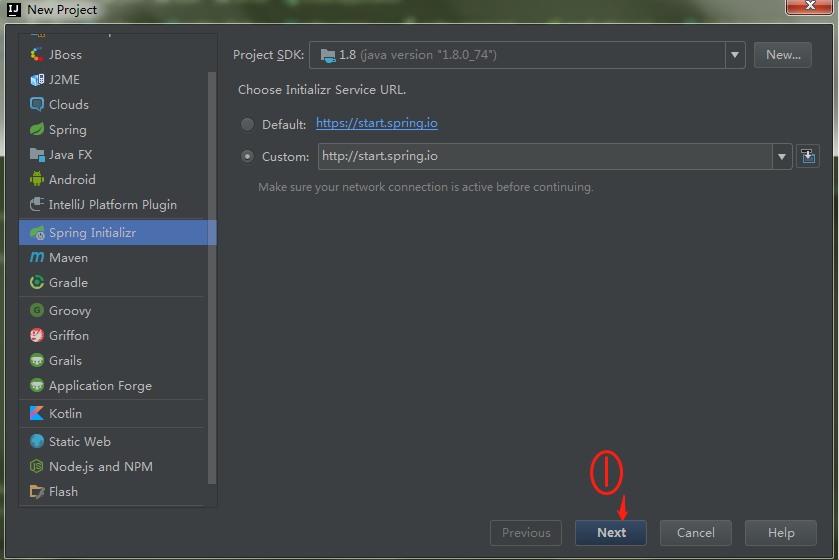Click New... to add an SDK
Screen dimensions: 839x560
point(783,55)
